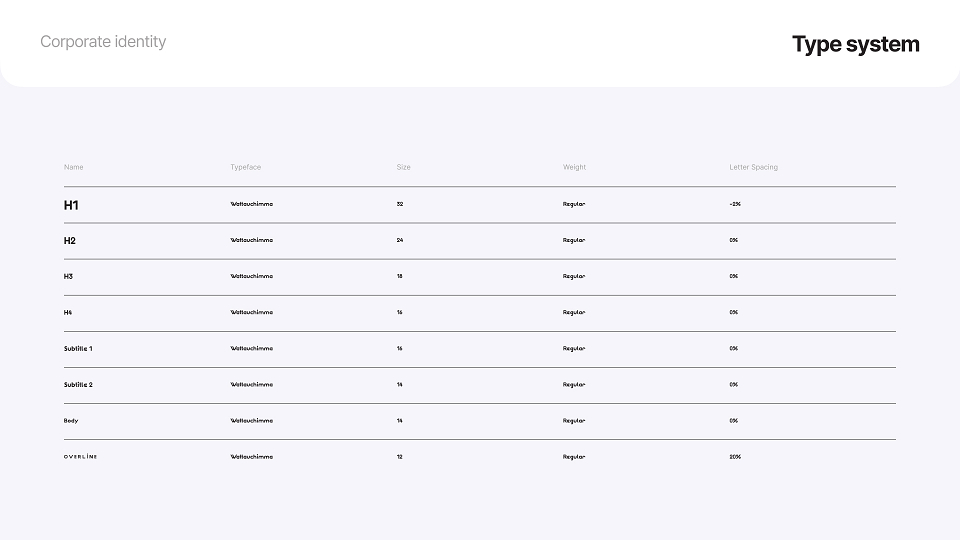Click the "Subtitle 2" style name

[x=78, y=384]
